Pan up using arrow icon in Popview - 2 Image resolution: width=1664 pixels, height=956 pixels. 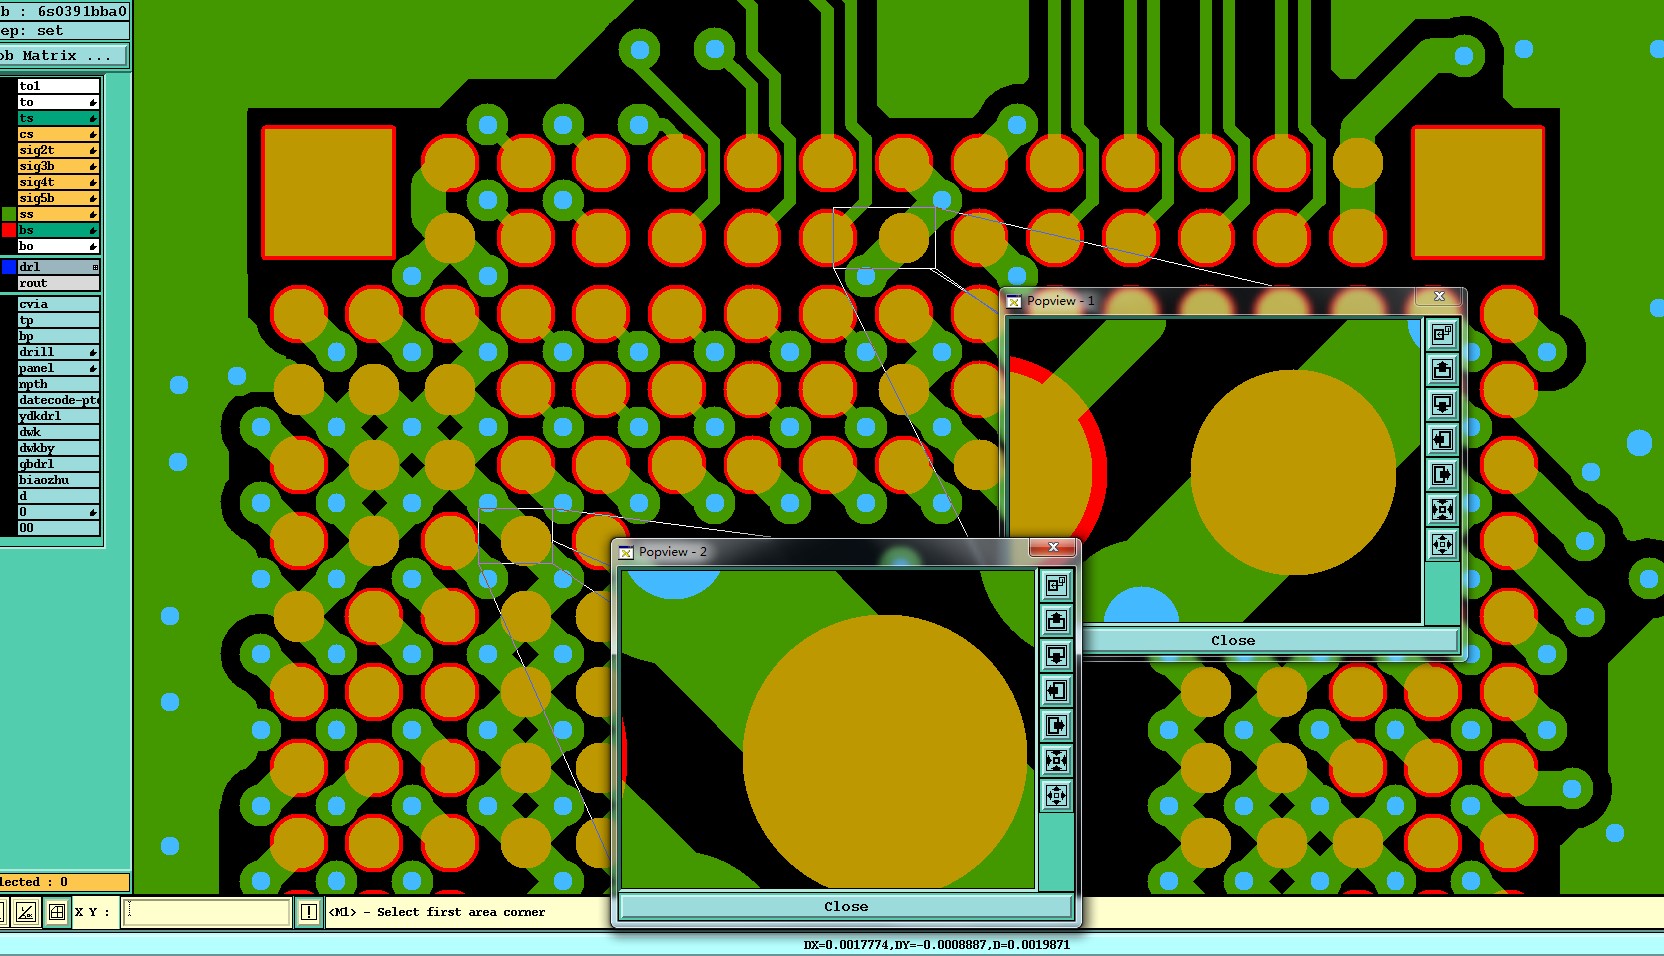coord(1056,620)
